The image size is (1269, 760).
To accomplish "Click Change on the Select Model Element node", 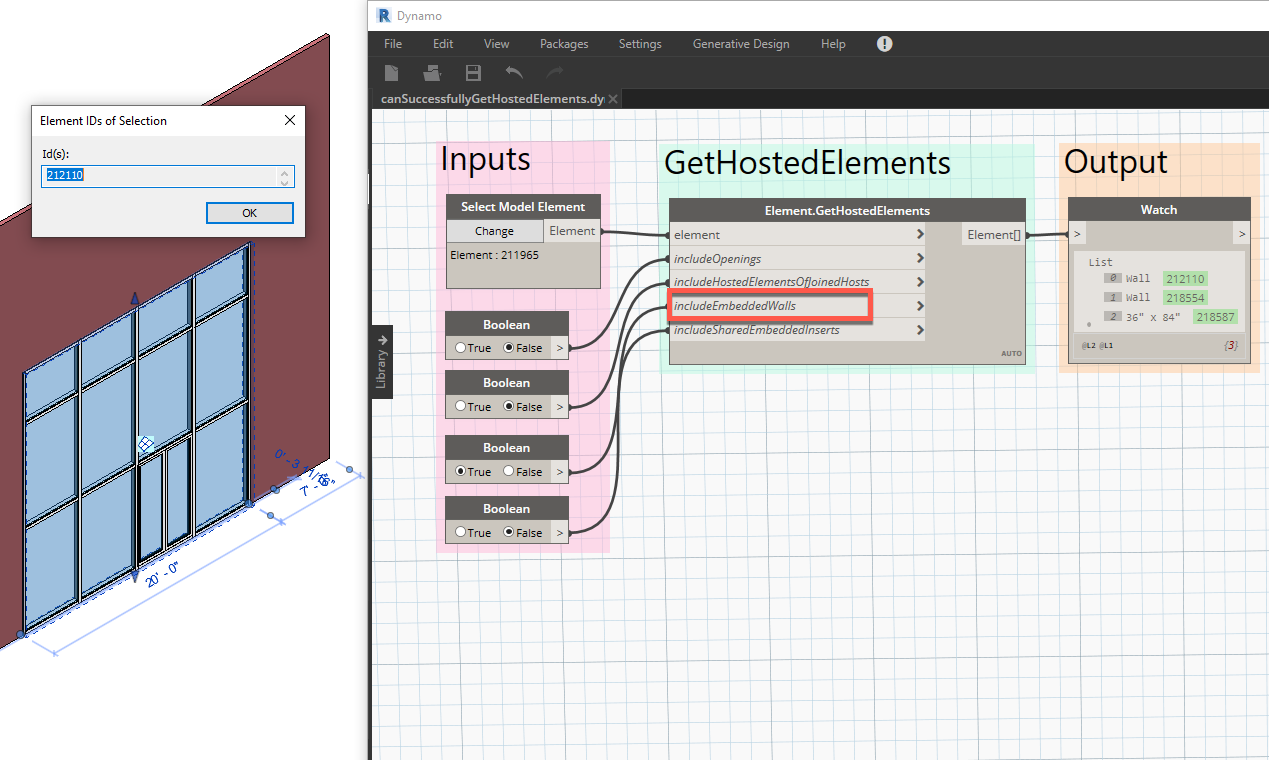I will click(x=494, y=230).
